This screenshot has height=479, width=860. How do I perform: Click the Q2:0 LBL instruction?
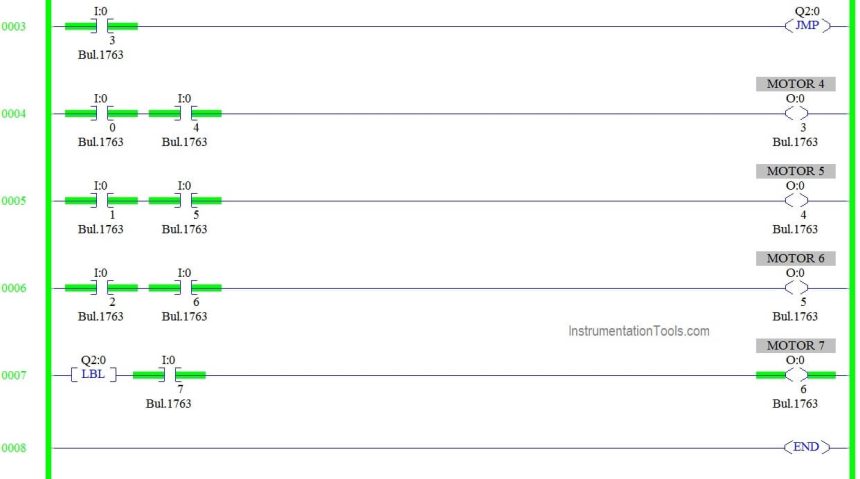(x=93, y=375)
